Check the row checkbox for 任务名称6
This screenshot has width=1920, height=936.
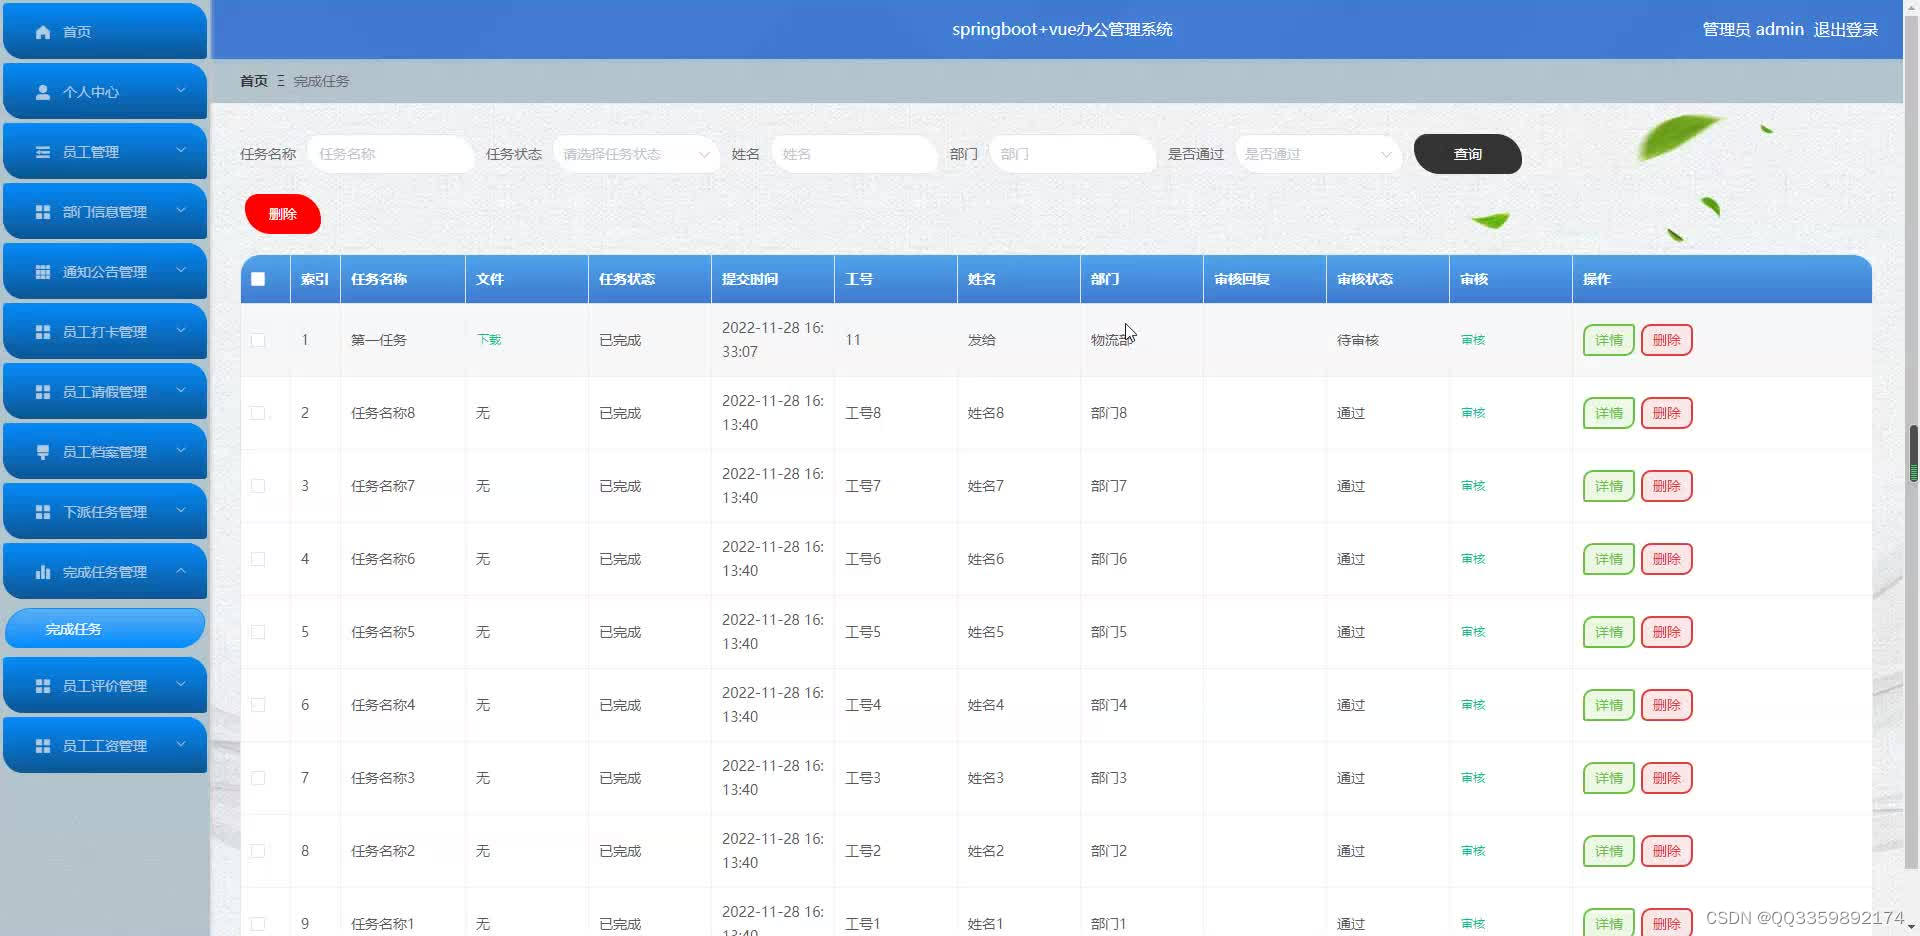(258, 559)
